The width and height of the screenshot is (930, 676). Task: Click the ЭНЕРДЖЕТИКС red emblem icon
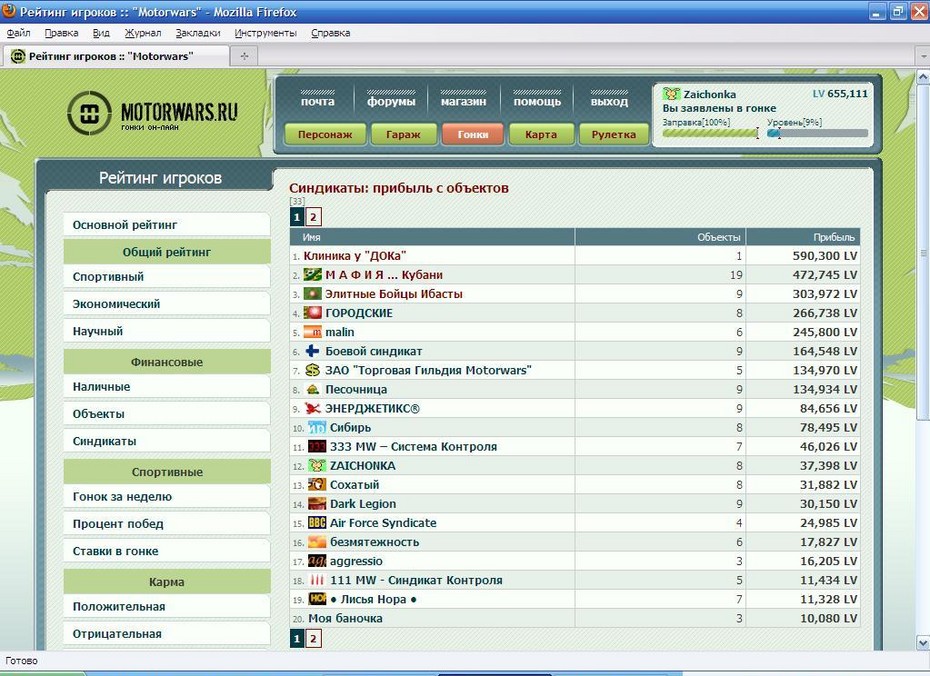pyautogui.click(x=313, y=408)
